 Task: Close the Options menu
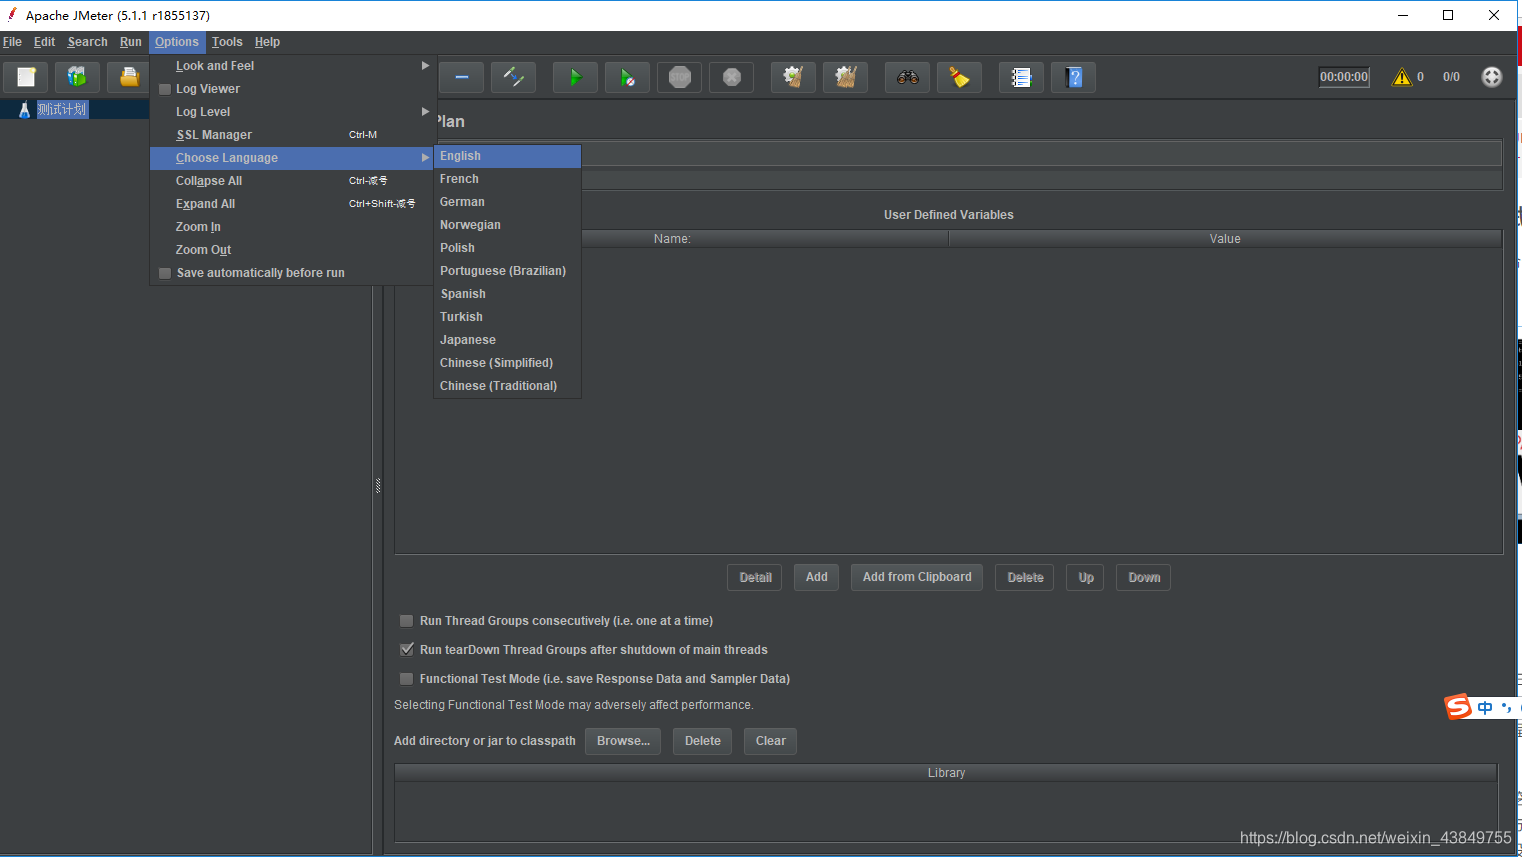pos(177,42)
